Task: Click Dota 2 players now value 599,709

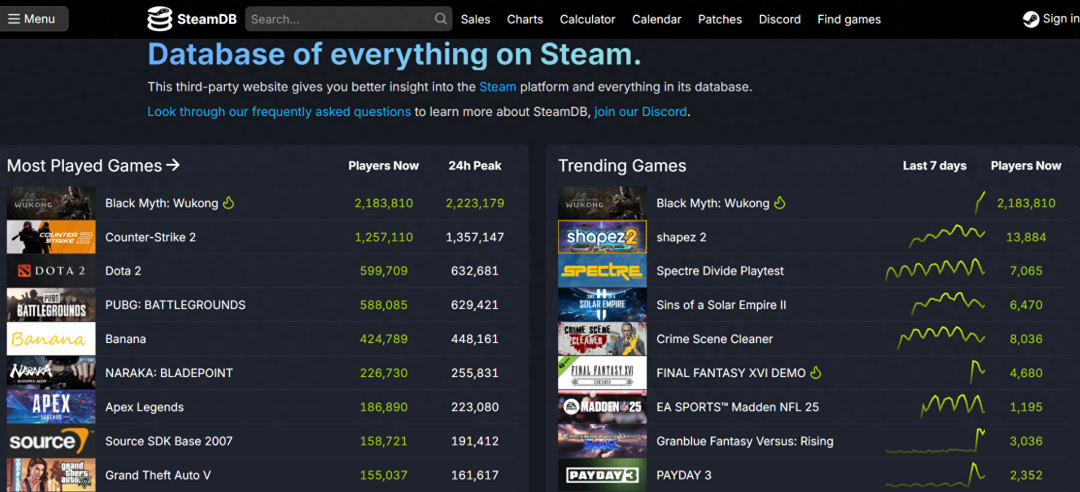Action: tap(384, 271)
